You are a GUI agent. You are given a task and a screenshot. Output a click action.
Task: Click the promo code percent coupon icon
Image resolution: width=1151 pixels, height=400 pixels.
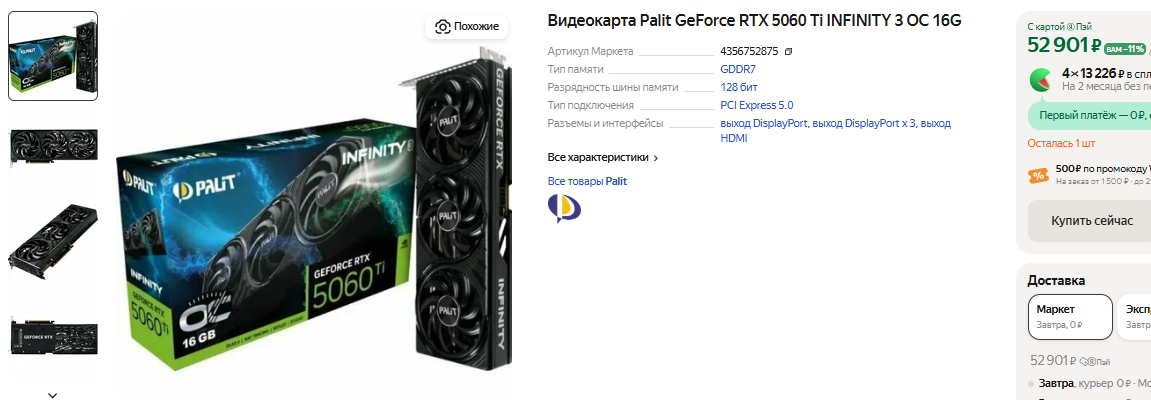click(x=1038, y=175)
